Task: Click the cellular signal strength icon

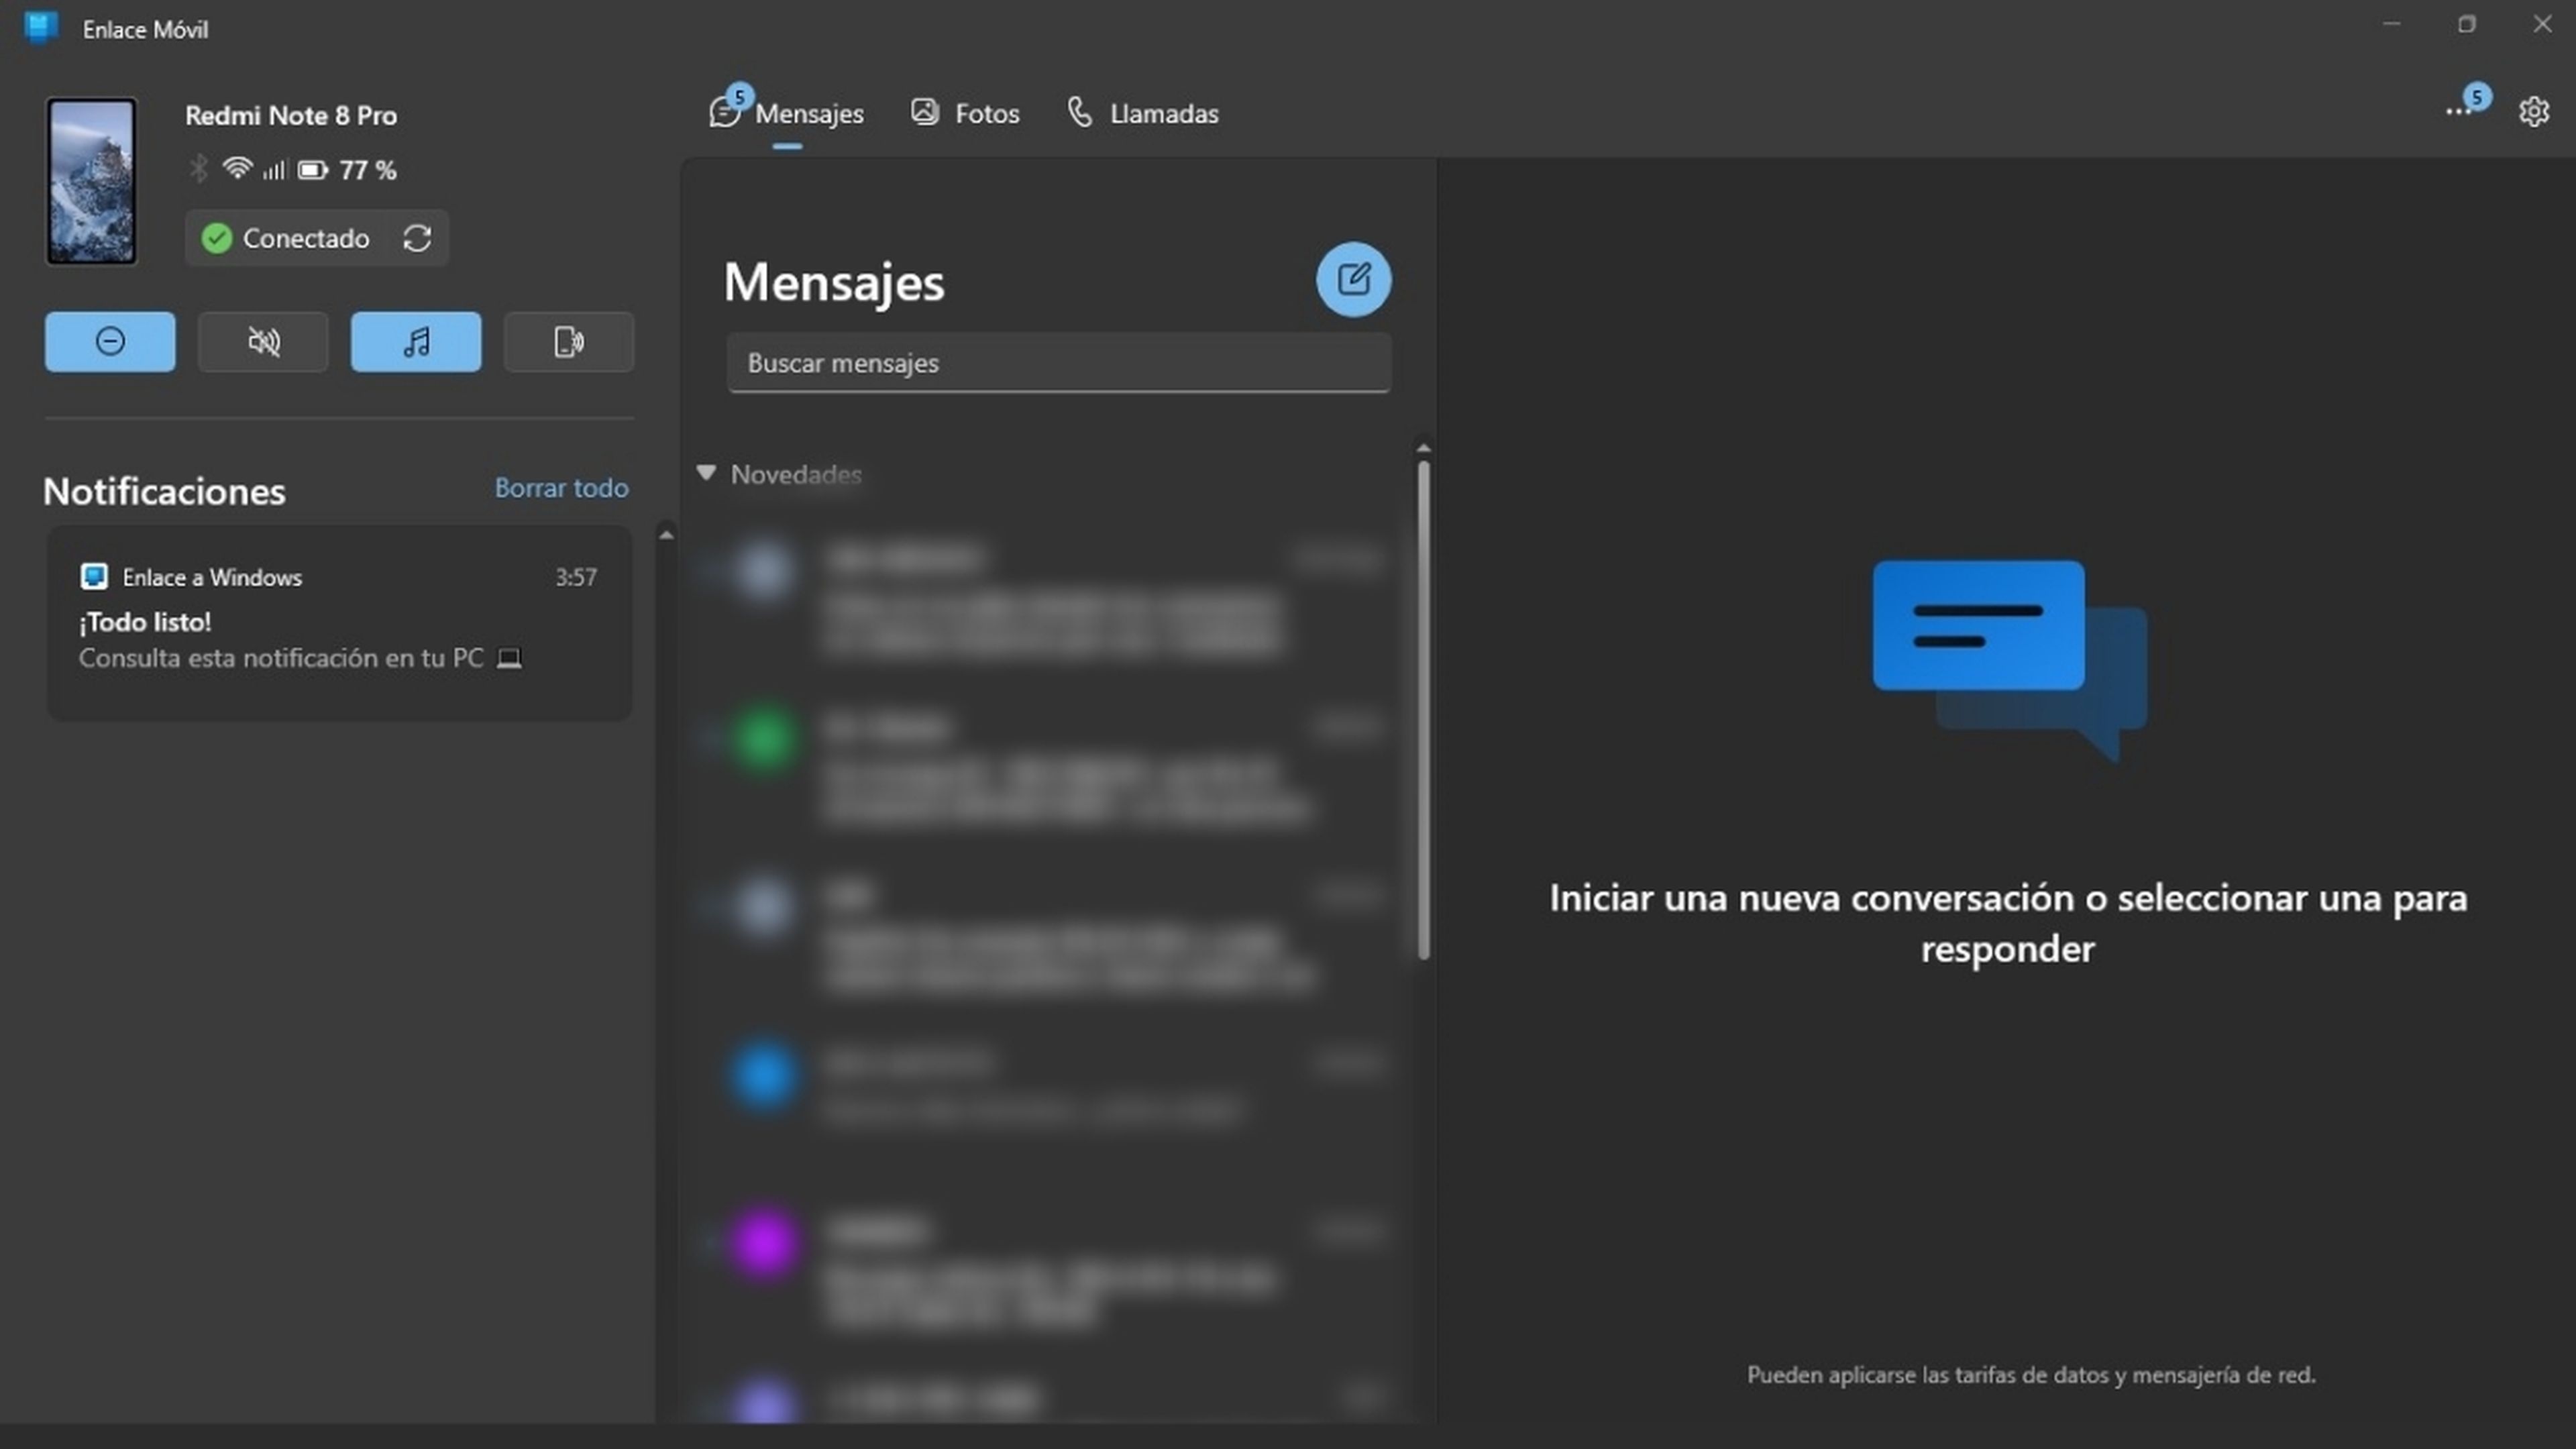Action: point(275,170)
